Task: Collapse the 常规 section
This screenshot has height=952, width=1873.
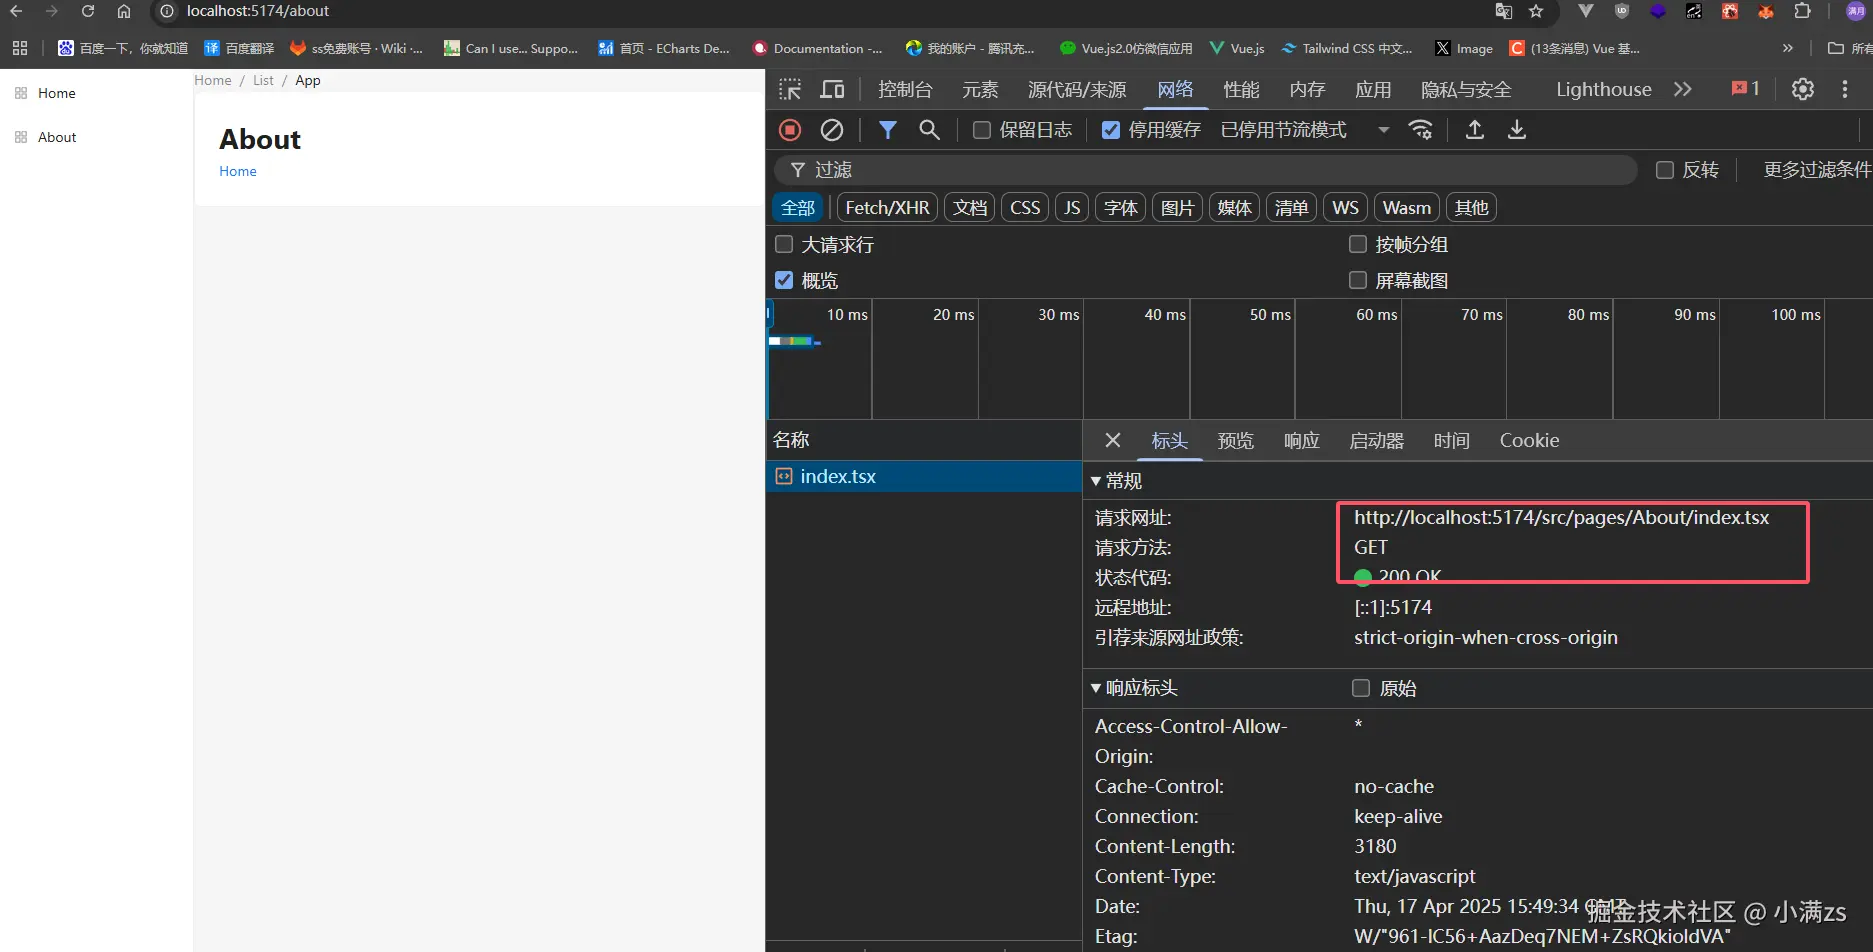Action: (x=1118, y=481)
